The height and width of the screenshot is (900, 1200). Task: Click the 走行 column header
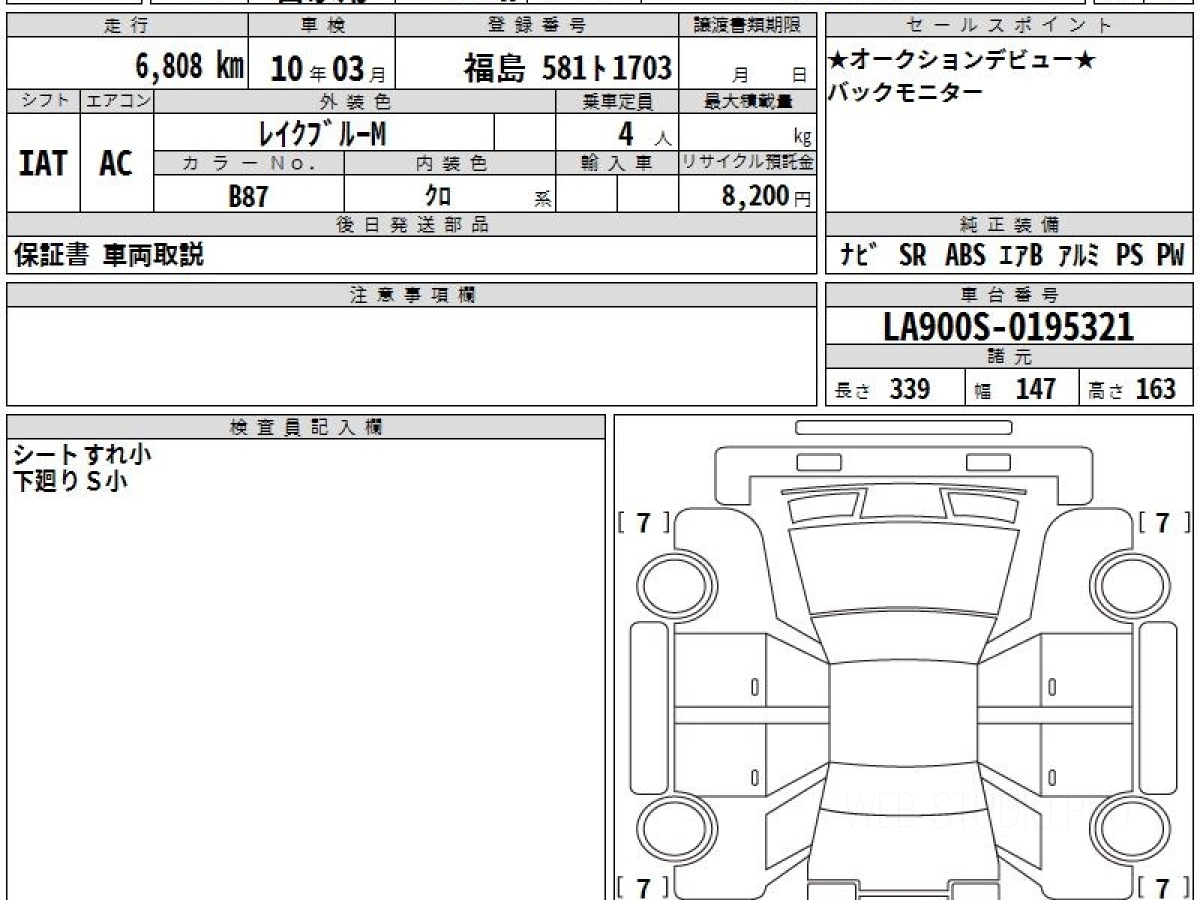pos(126,26)
